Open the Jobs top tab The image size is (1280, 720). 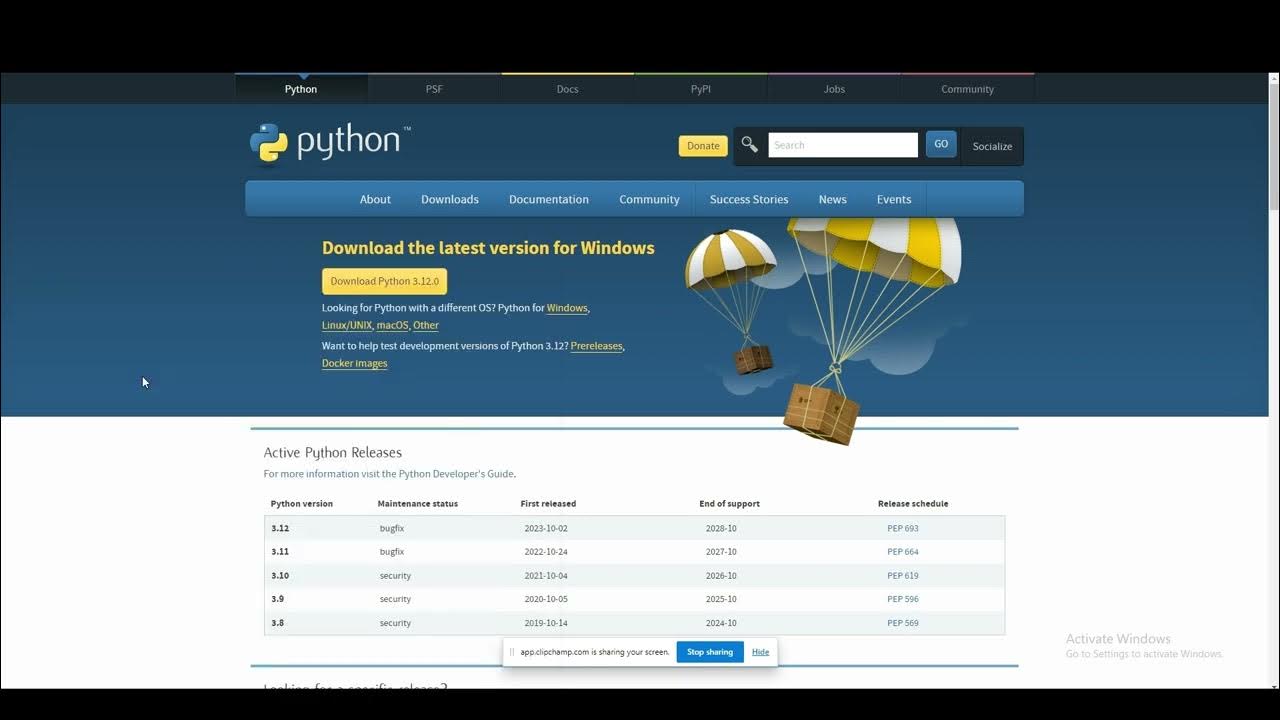pyautogui.click(x=834, y=89)
